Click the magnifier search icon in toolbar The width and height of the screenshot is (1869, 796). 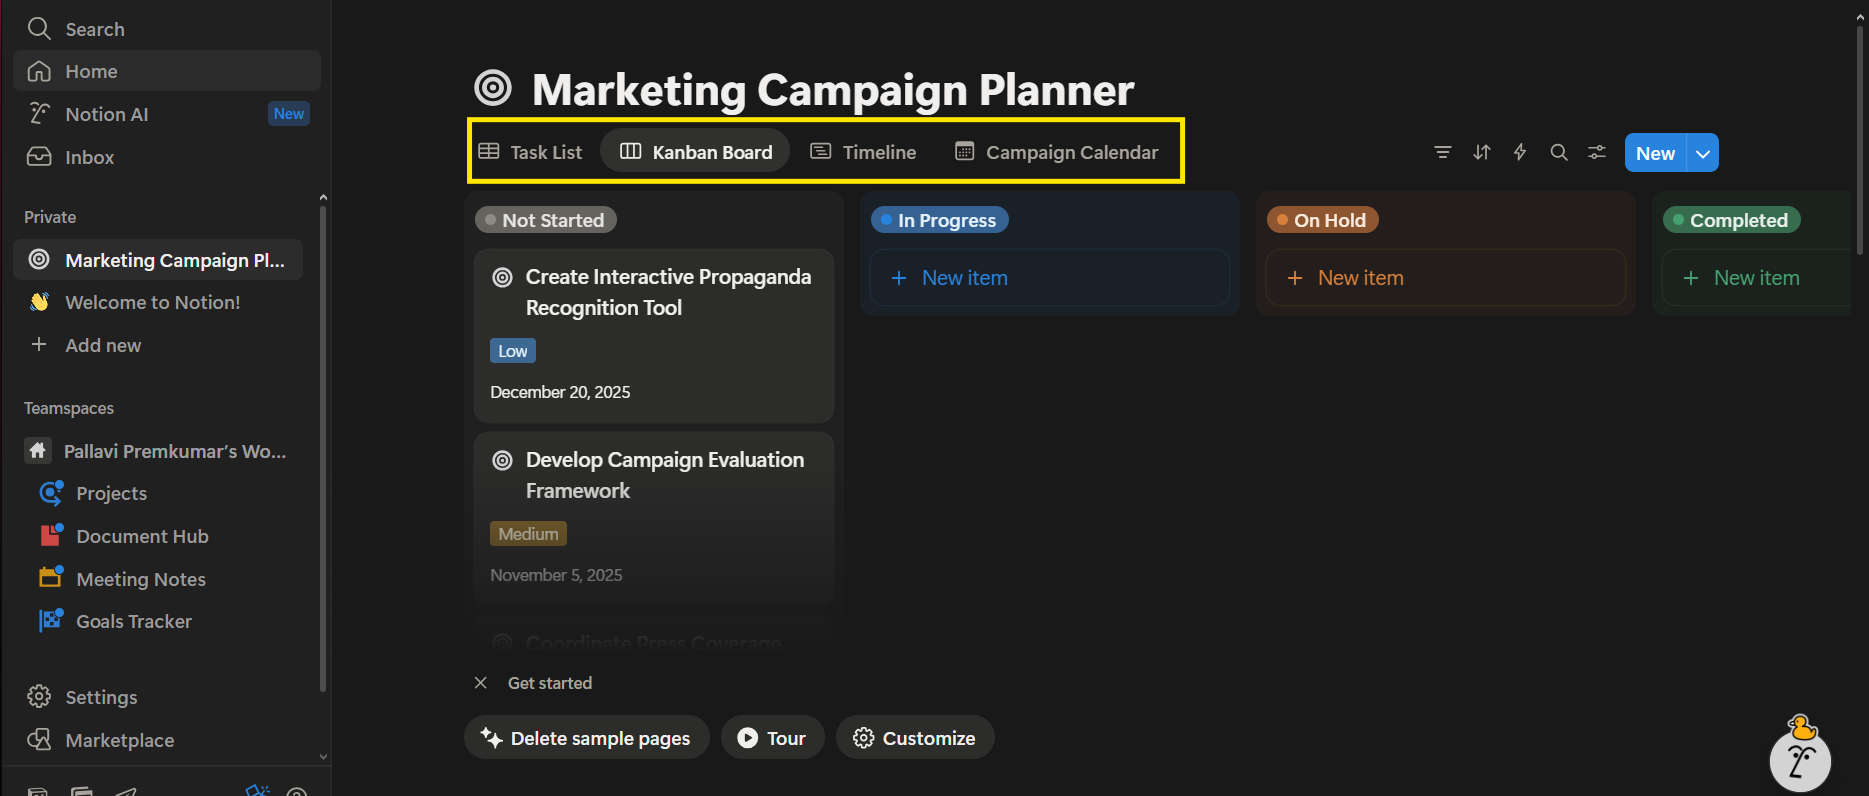1558,152
